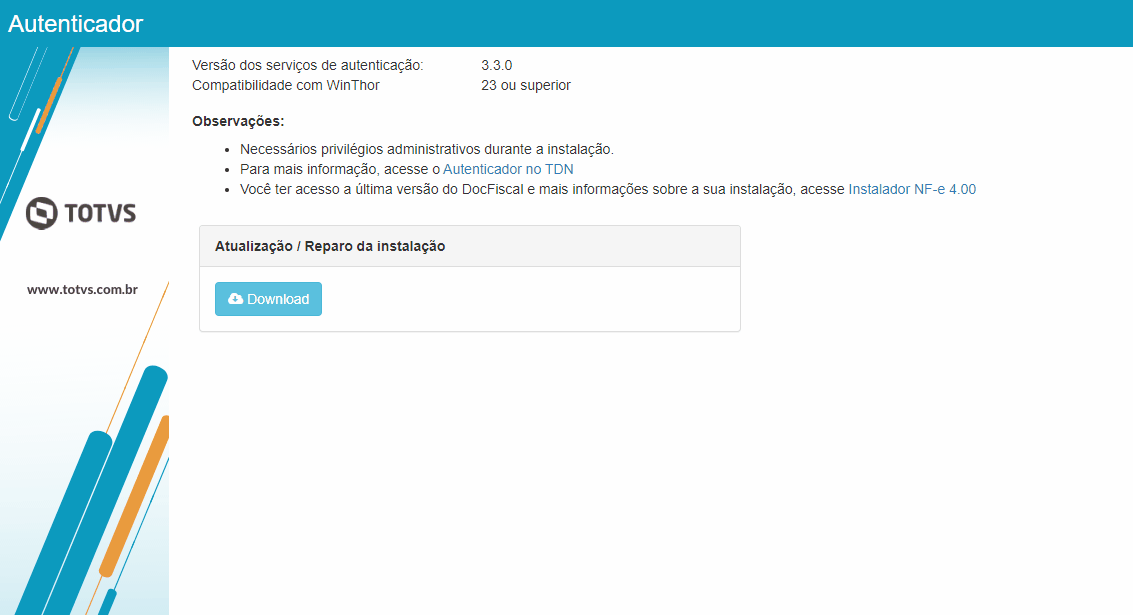The height and width of the screenshot is (615, 1133).
Task: Click 'Compatibilidade com WinThor' label
Action: pyautogui.click(x=286, y=85)
